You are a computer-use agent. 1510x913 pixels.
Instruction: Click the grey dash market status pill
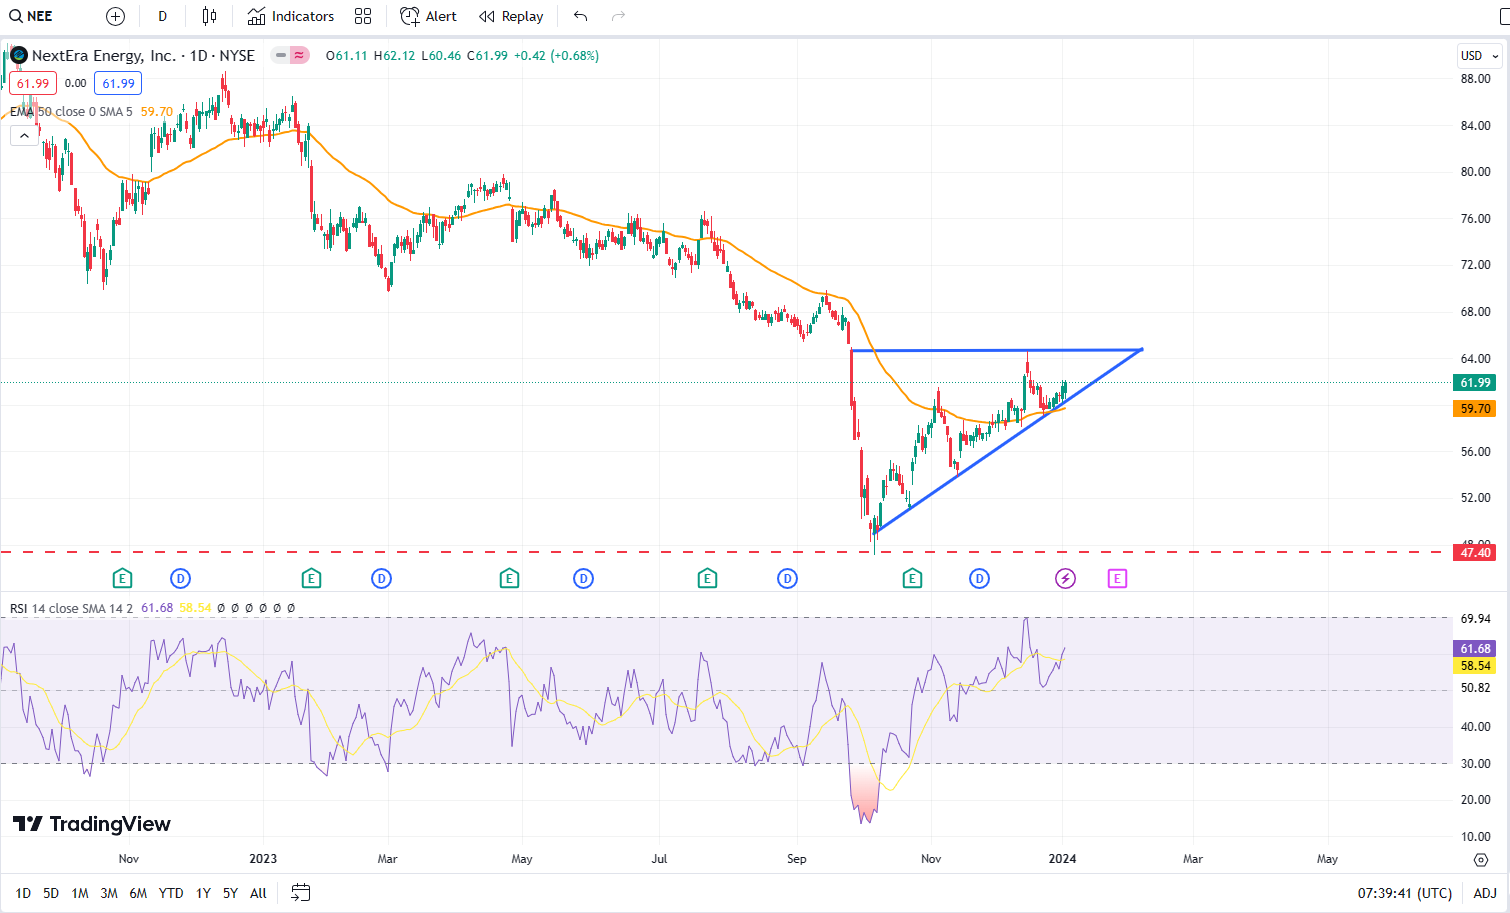pyautogui.click(x=281, y=56)
